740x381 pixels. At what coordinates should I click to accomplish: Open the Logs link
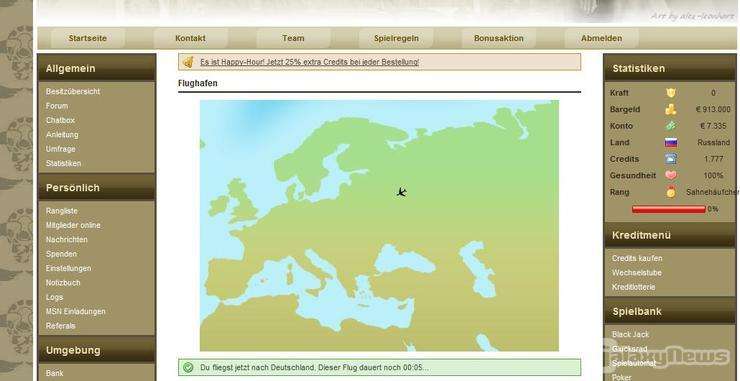coord(54,297)
